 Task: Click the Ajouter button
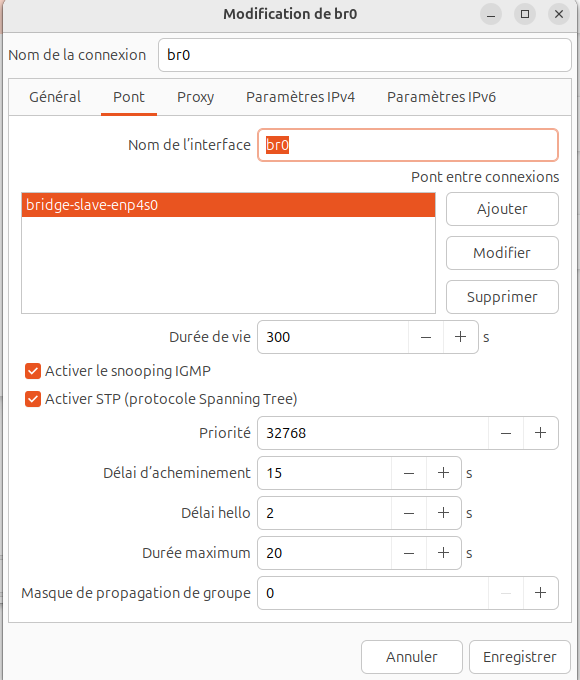click(502, 209)
